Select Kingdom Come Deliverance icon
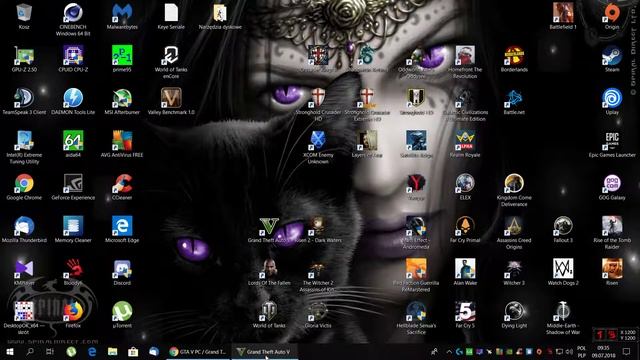The image size is (640, 360). point(514,190)
